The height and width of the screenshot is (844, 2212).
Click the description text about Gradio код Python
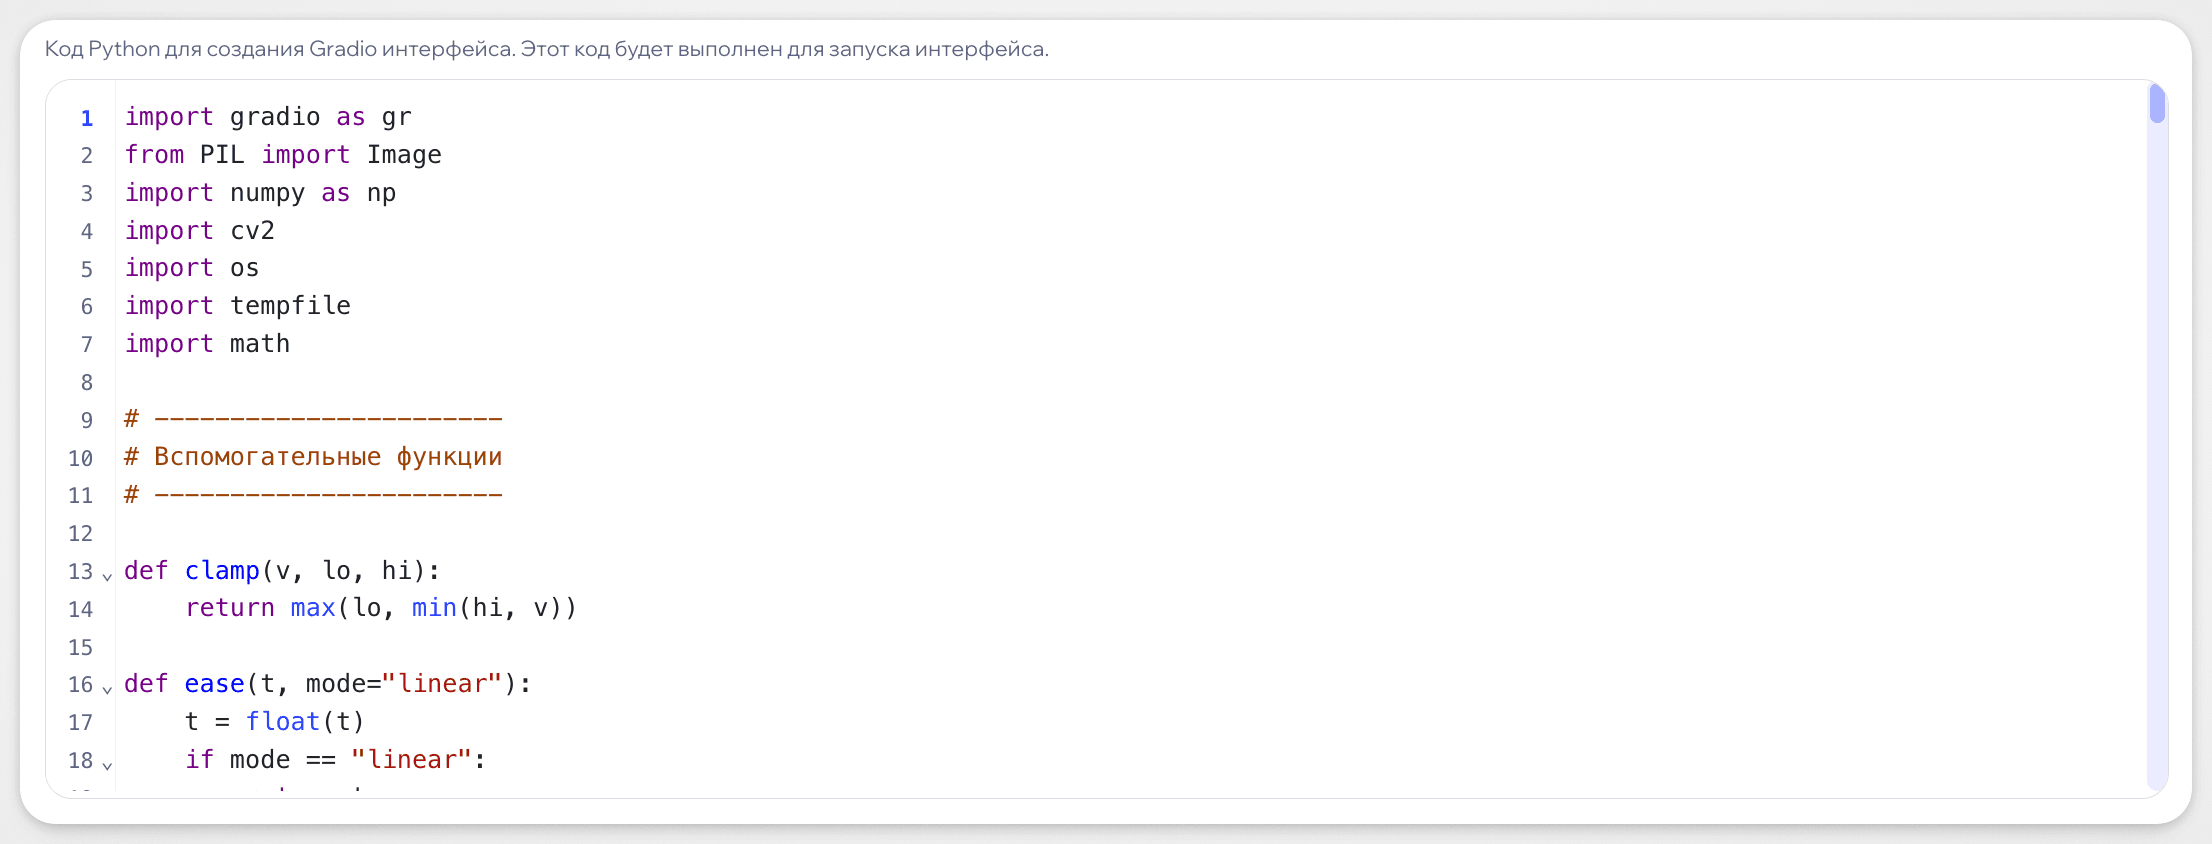tap(547, 49)
